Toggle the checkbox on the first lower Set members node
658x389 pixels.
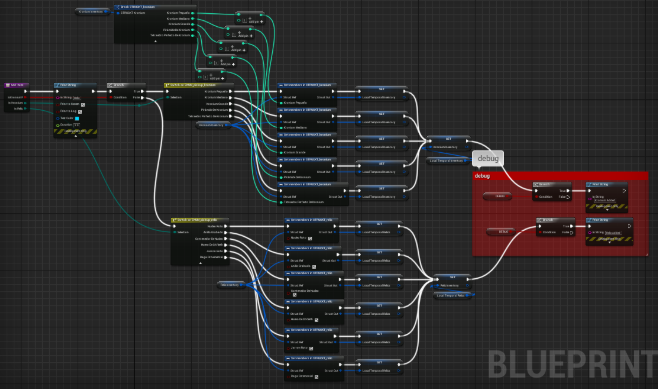point(310,238)
